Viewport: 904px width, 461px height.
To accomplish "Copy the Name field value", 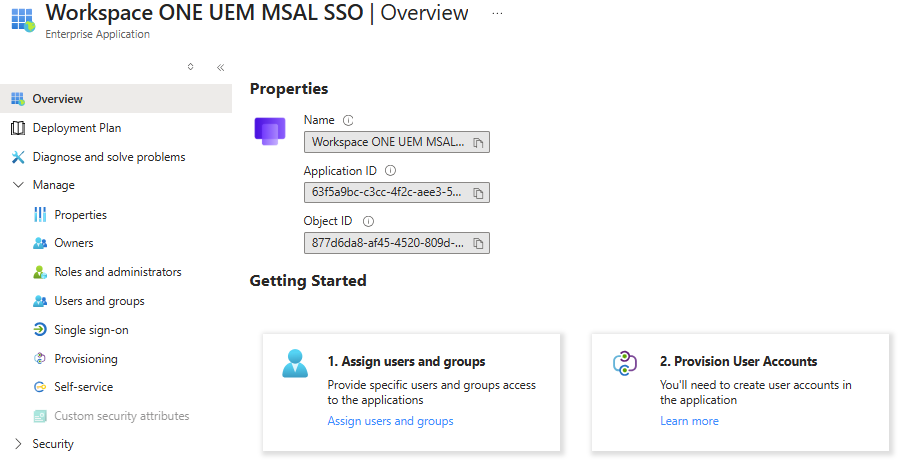I will pyautogui.click(x=478, y=142).
